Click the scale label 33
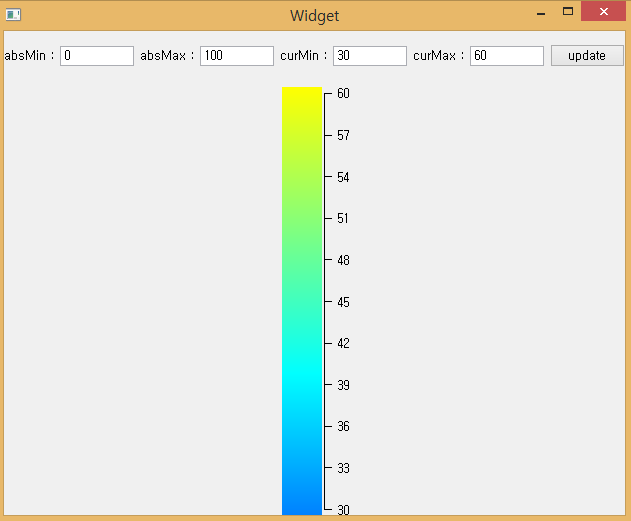The image size is (631, 521). click(x=343, y=468)
